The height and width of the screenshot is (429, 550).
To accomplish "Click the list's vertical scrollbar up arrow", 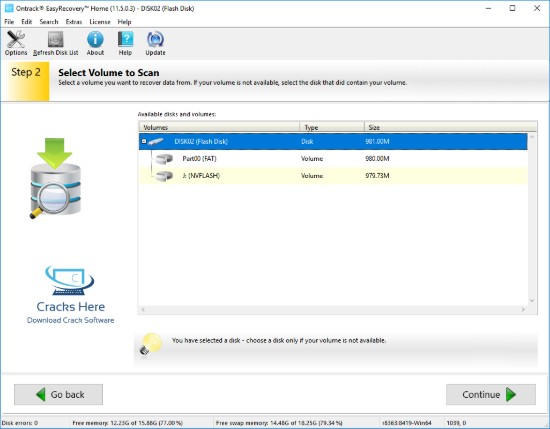I will 532,137.
